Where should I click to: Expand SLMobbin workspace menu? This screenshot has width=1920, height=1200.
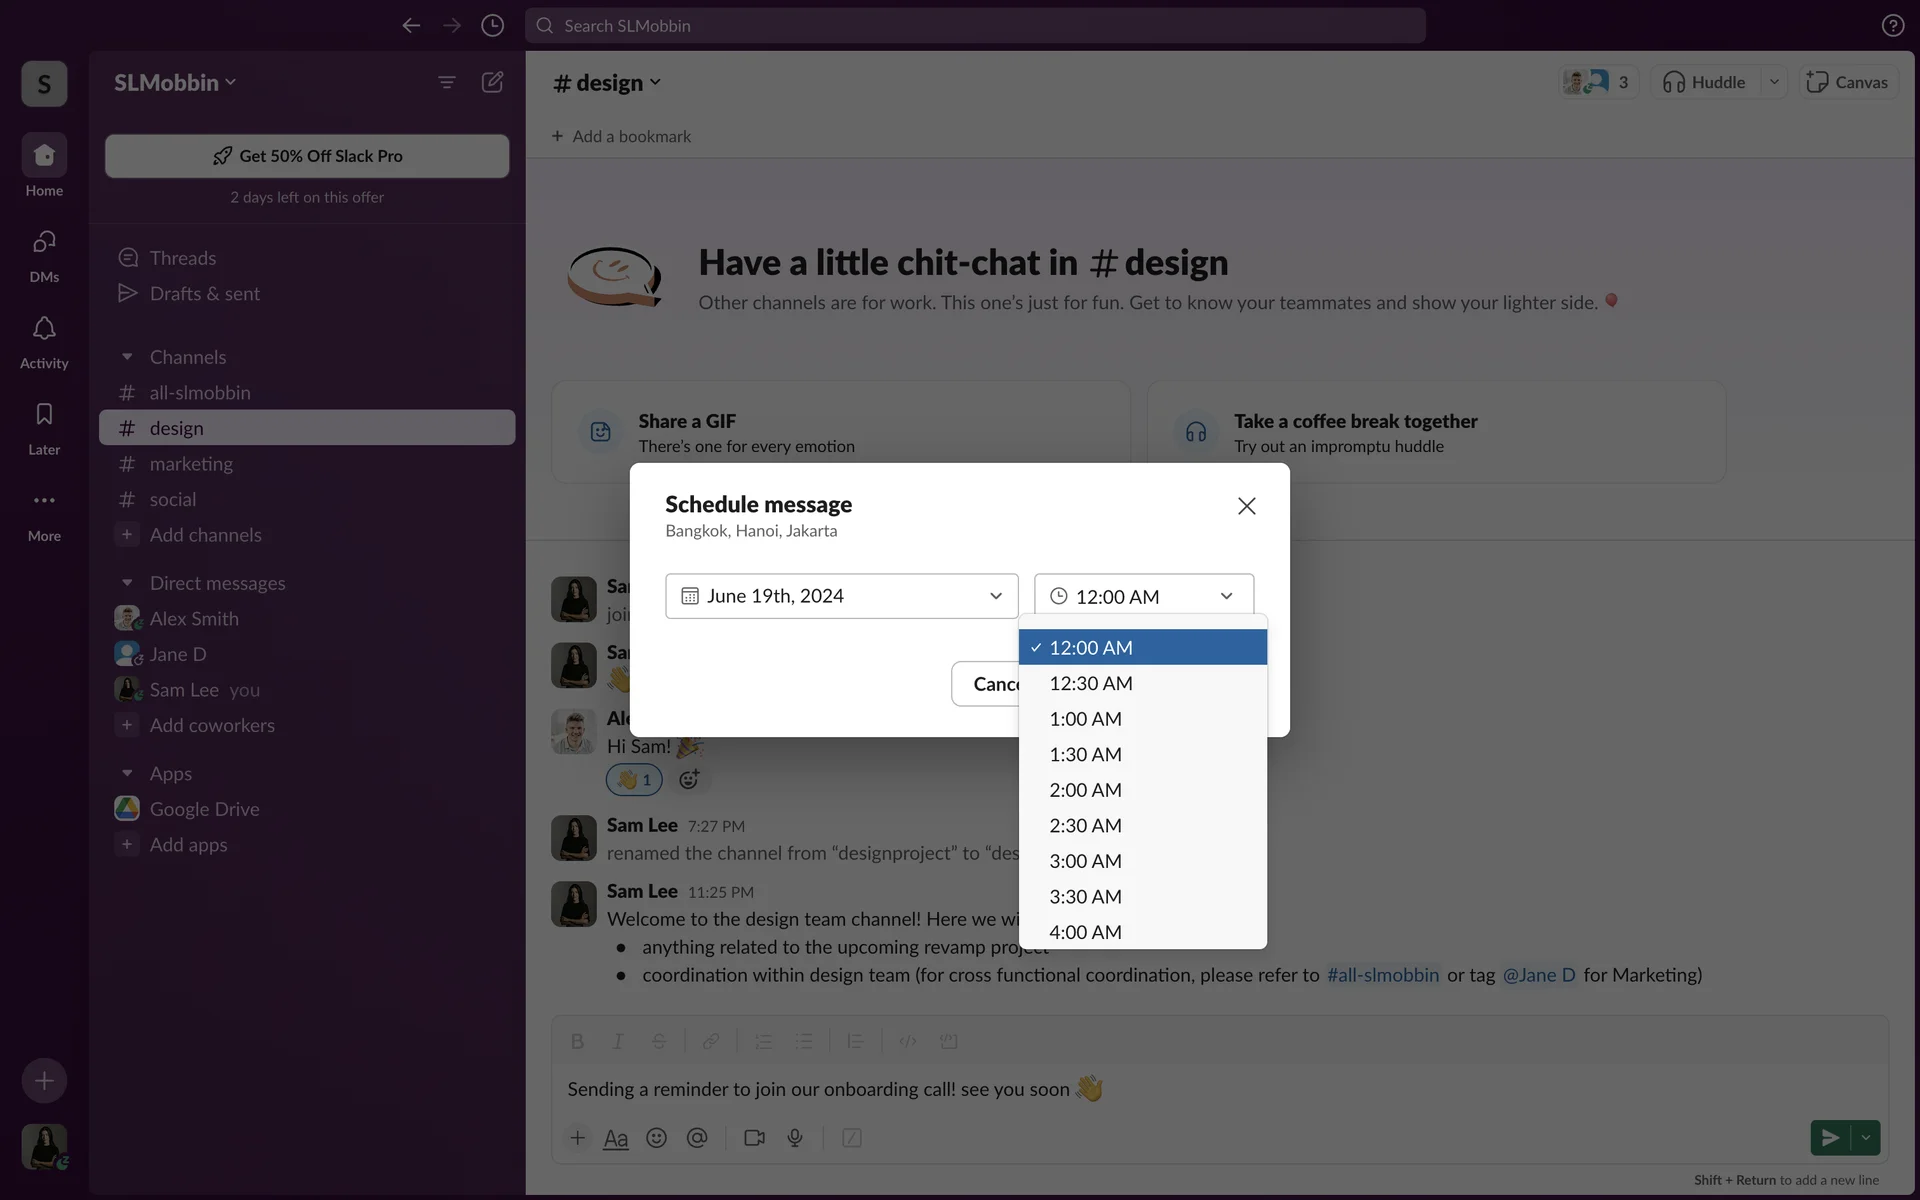click(x=175, y=82)
